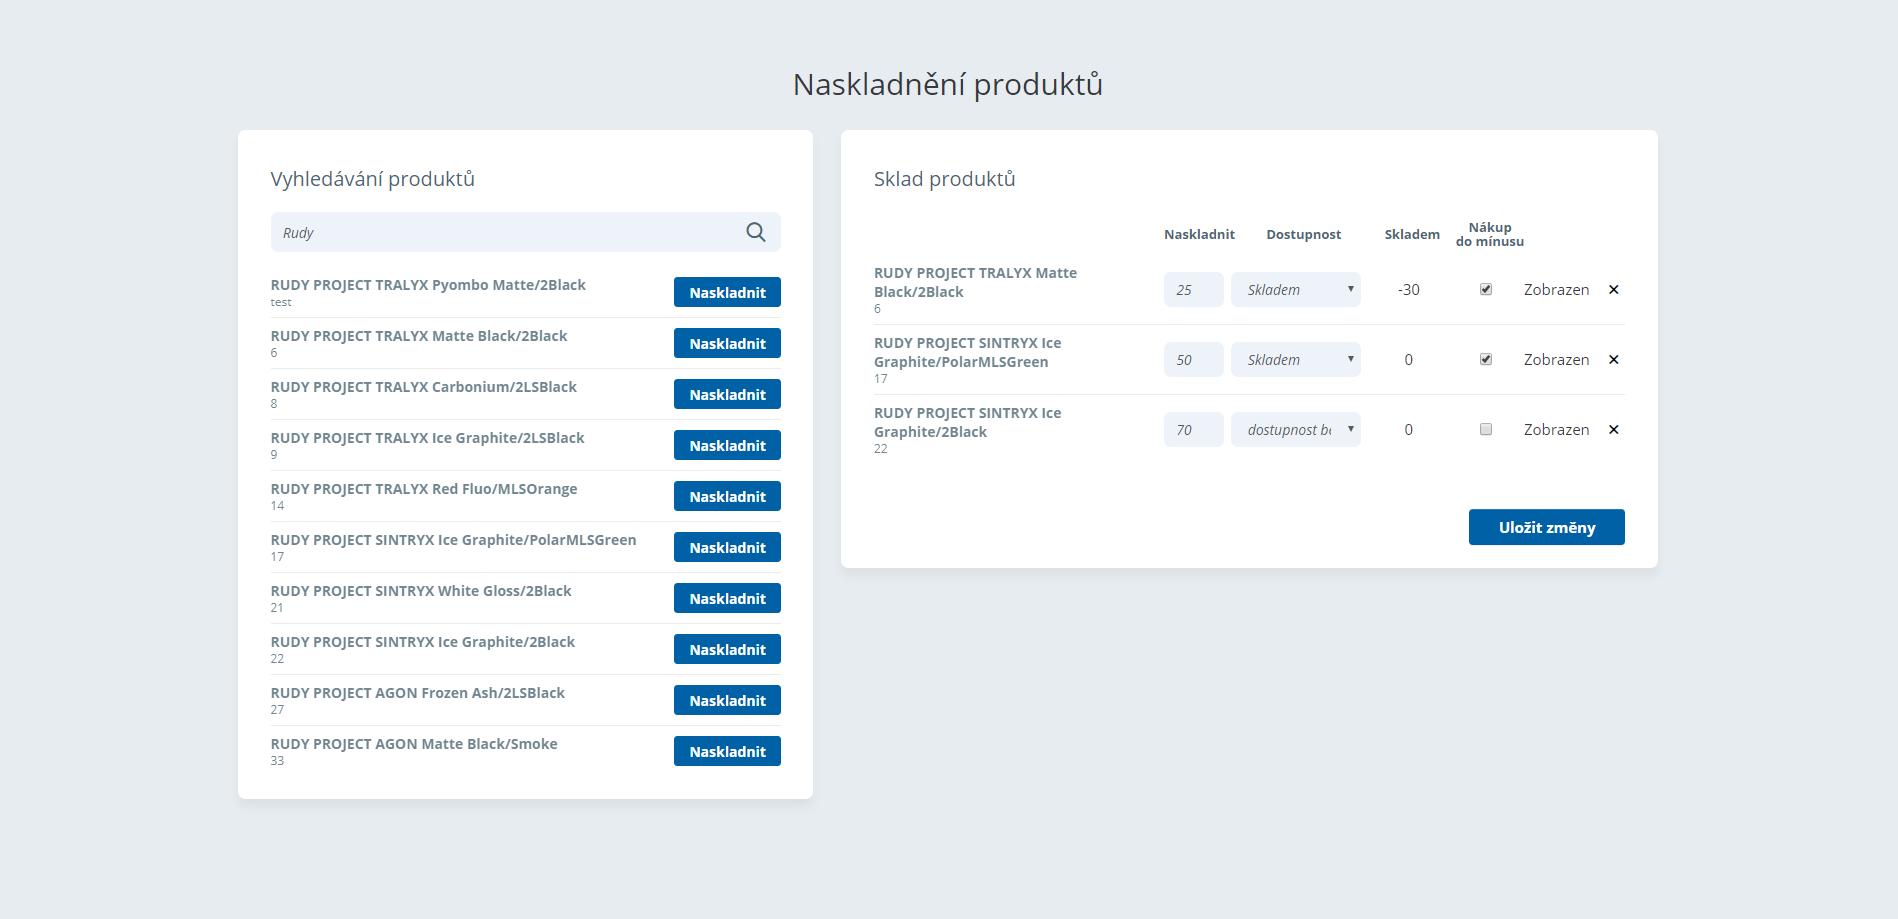Select RUDY PROJECT TRALYX Carbonium/2LSBlack result
This screenshot has width=1898, height=919.
(x=423, y=387)
